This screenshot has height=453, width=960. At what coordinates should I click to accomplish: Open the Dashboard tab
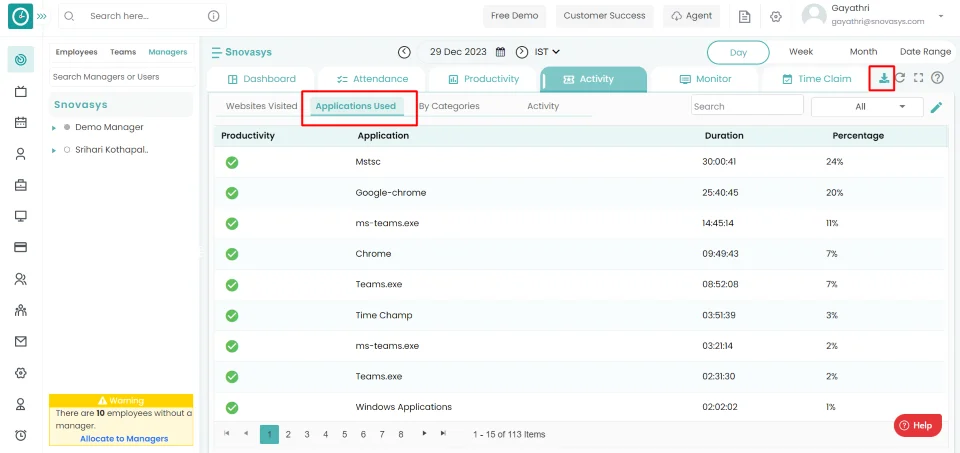pos(261,79)
